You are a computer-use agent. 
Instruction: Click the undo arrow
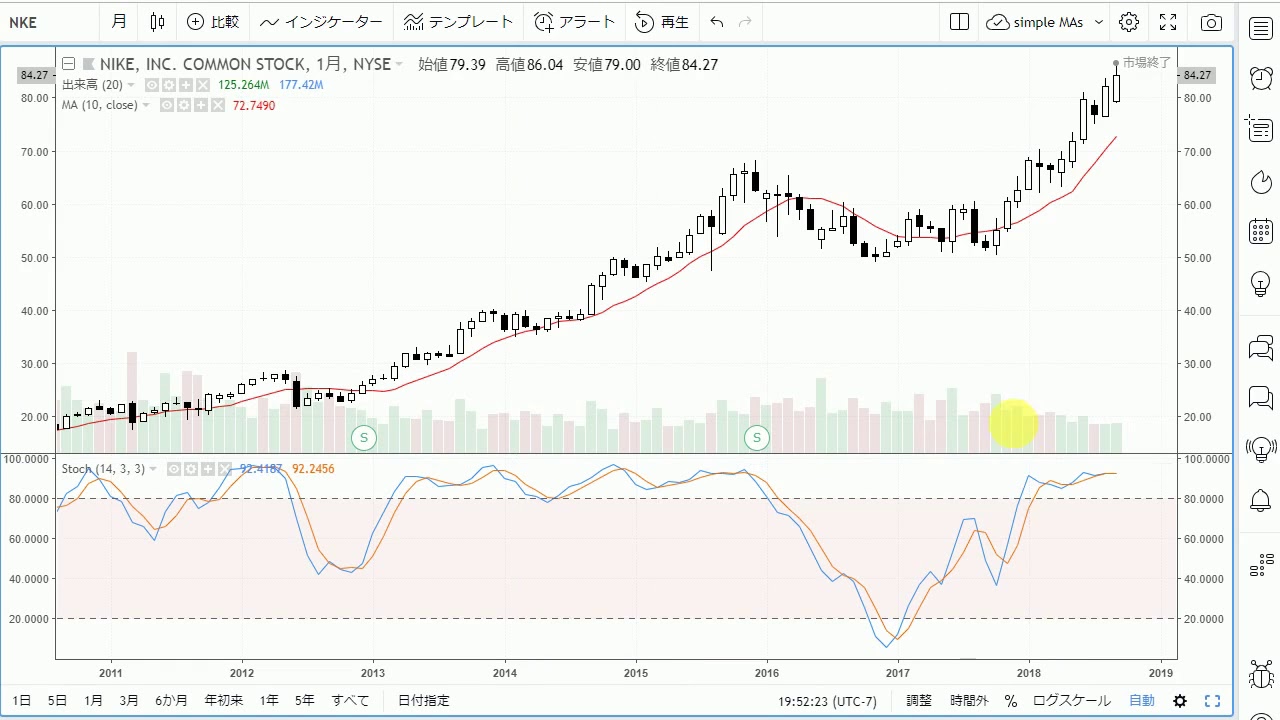point(717,22)
